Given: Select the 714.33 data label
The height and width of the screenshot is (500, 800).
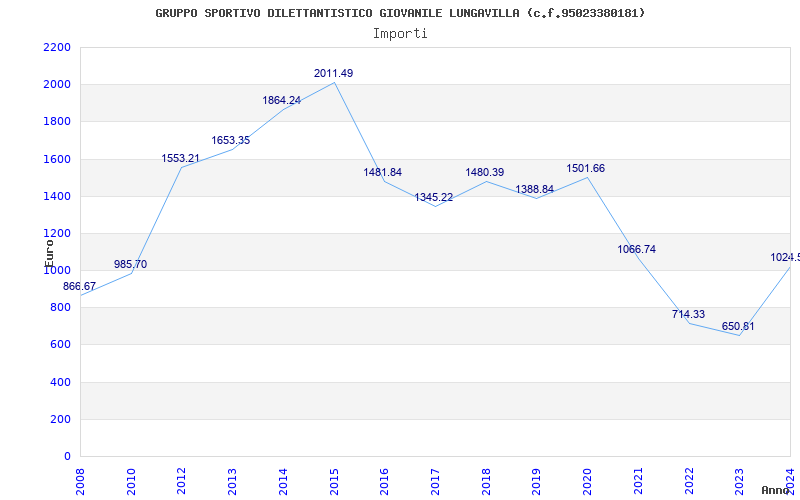Looking at the screenshot, I should (x=688, y=314).
